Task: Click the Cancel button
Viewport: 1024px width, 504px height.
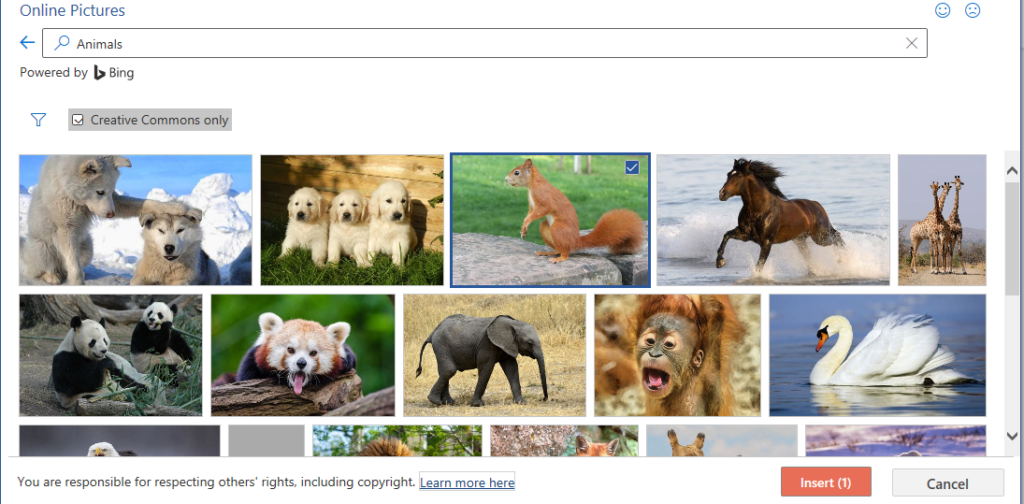Action: [x=948, y=483]
